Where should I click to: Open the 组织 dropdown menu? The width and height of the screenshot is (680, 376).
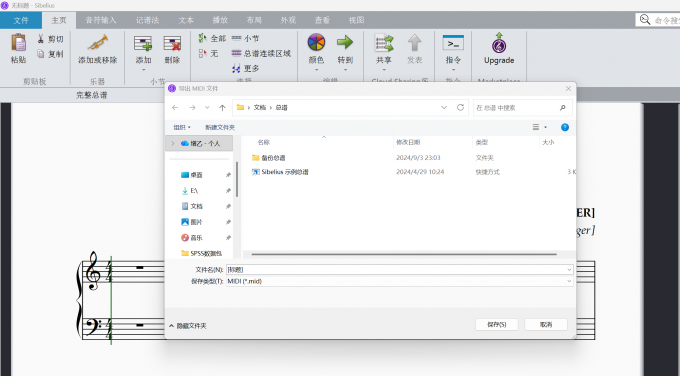(x=182, y=127)
